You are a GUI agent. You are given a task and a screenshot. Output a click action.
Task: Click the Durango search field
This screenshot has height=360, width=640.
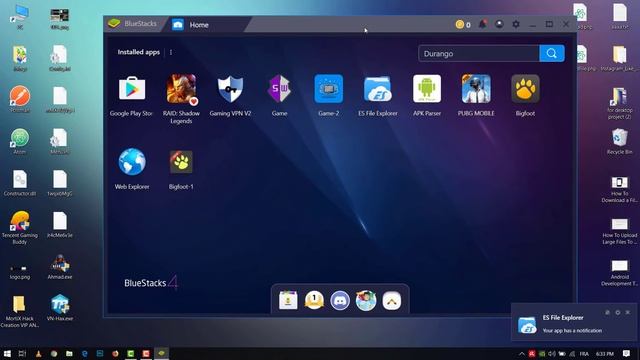(478, 53)
